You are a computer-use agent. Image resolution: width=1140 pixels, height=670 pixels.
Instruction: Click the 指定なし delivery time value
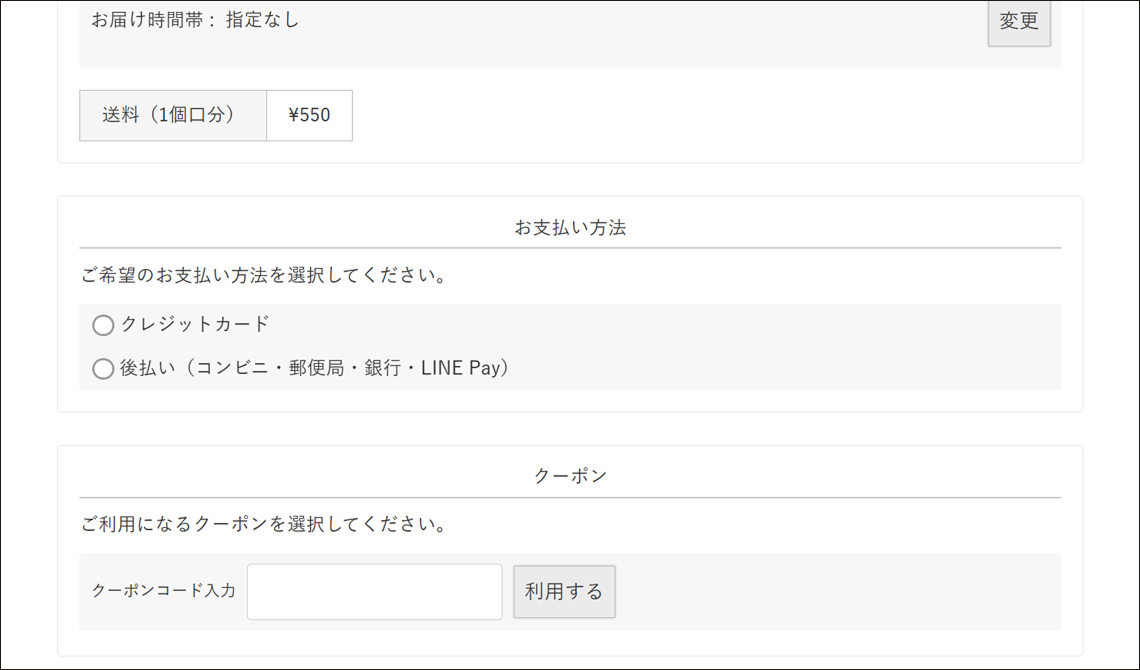263,19
